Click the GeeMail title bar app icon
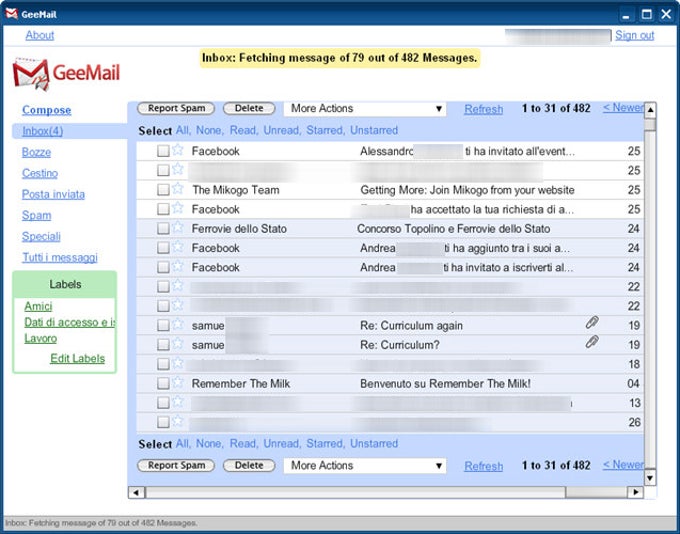Image resolution: width=680 pixels, height=534 pixels. tap(12, 14)
